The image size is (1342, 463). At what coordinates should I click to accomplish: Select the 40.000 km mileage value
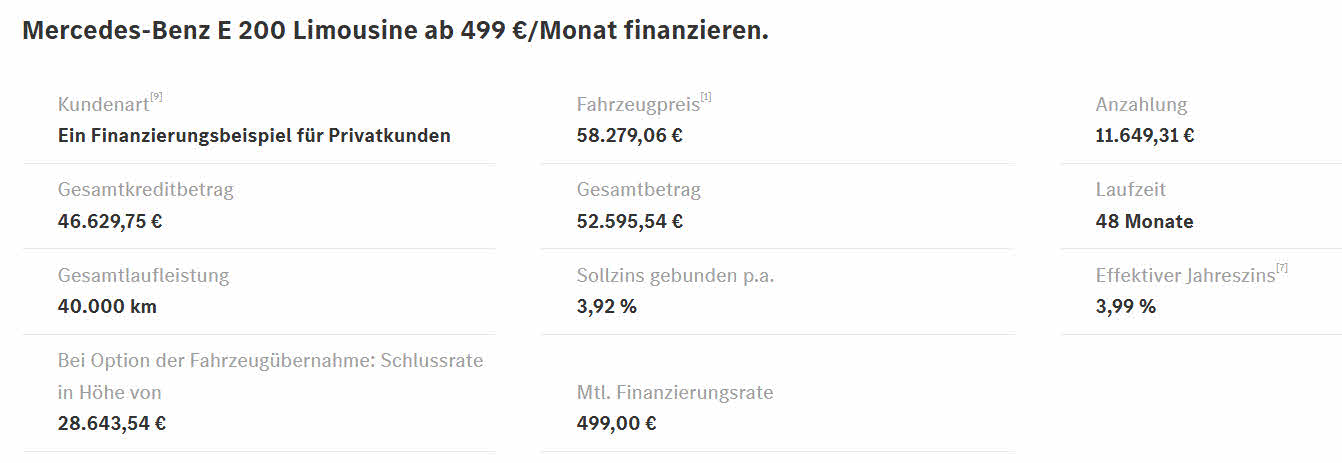(107, 306)
